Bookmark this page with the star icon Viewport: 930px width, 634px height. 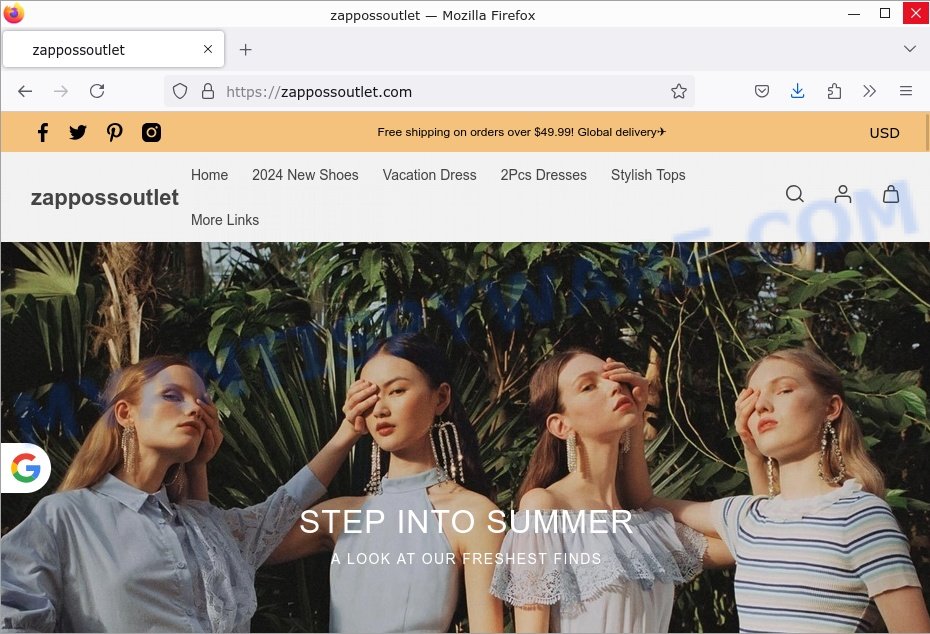[679, 91]
